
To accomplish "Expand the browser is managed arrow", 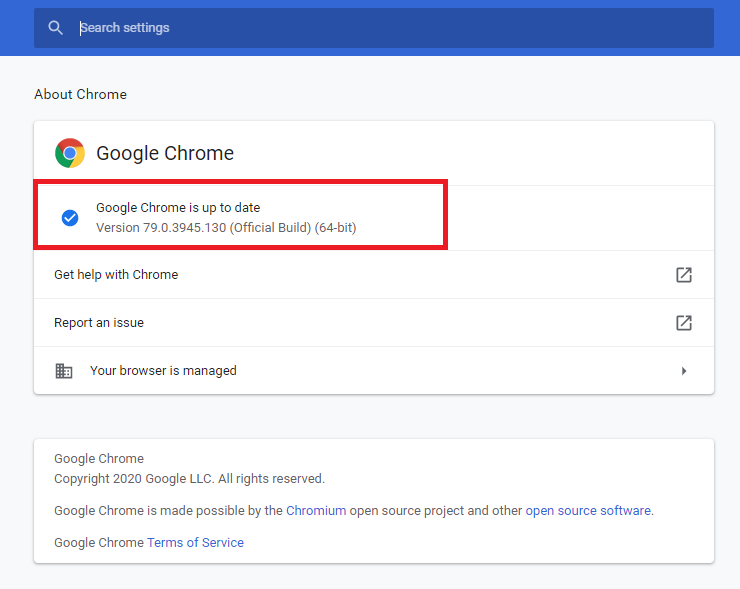I will click(x=684, y=371).
